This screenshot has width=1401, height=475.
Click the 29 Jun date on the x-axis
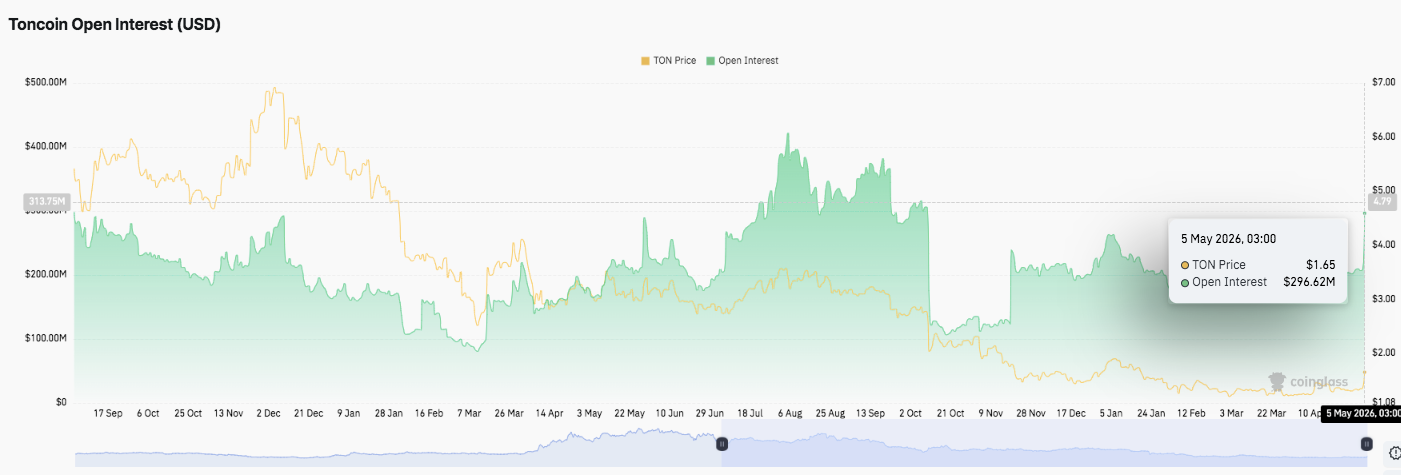[710, 413]
